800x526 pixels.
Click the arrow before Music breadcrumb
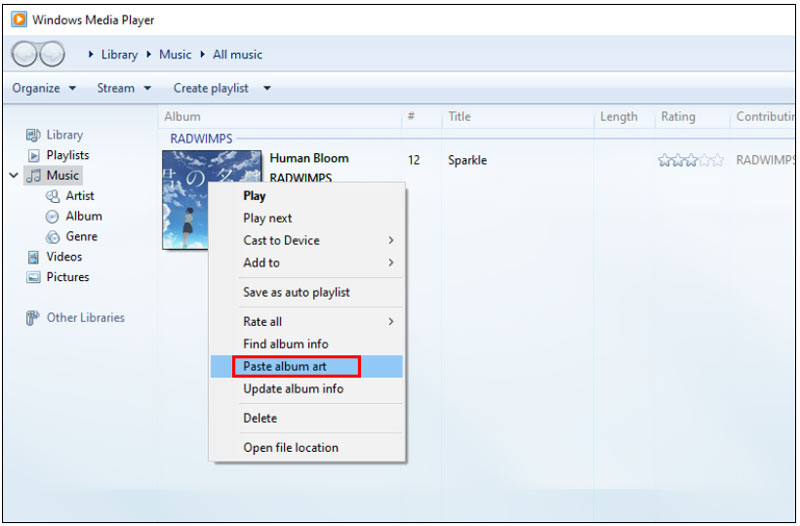pyautogui.click(x=149, y=54)
